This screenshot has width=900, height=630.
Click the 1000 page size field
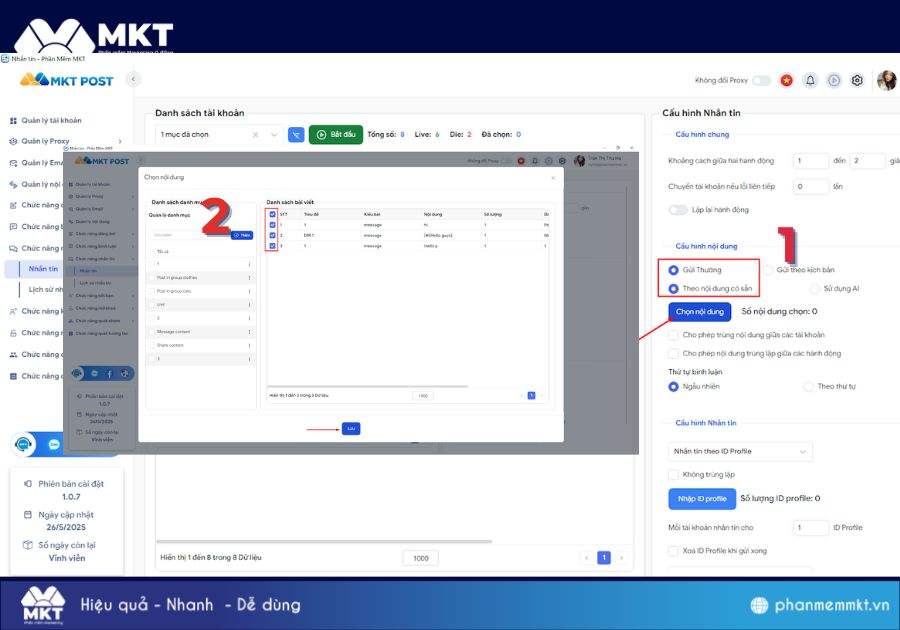[x=420, y=558]
